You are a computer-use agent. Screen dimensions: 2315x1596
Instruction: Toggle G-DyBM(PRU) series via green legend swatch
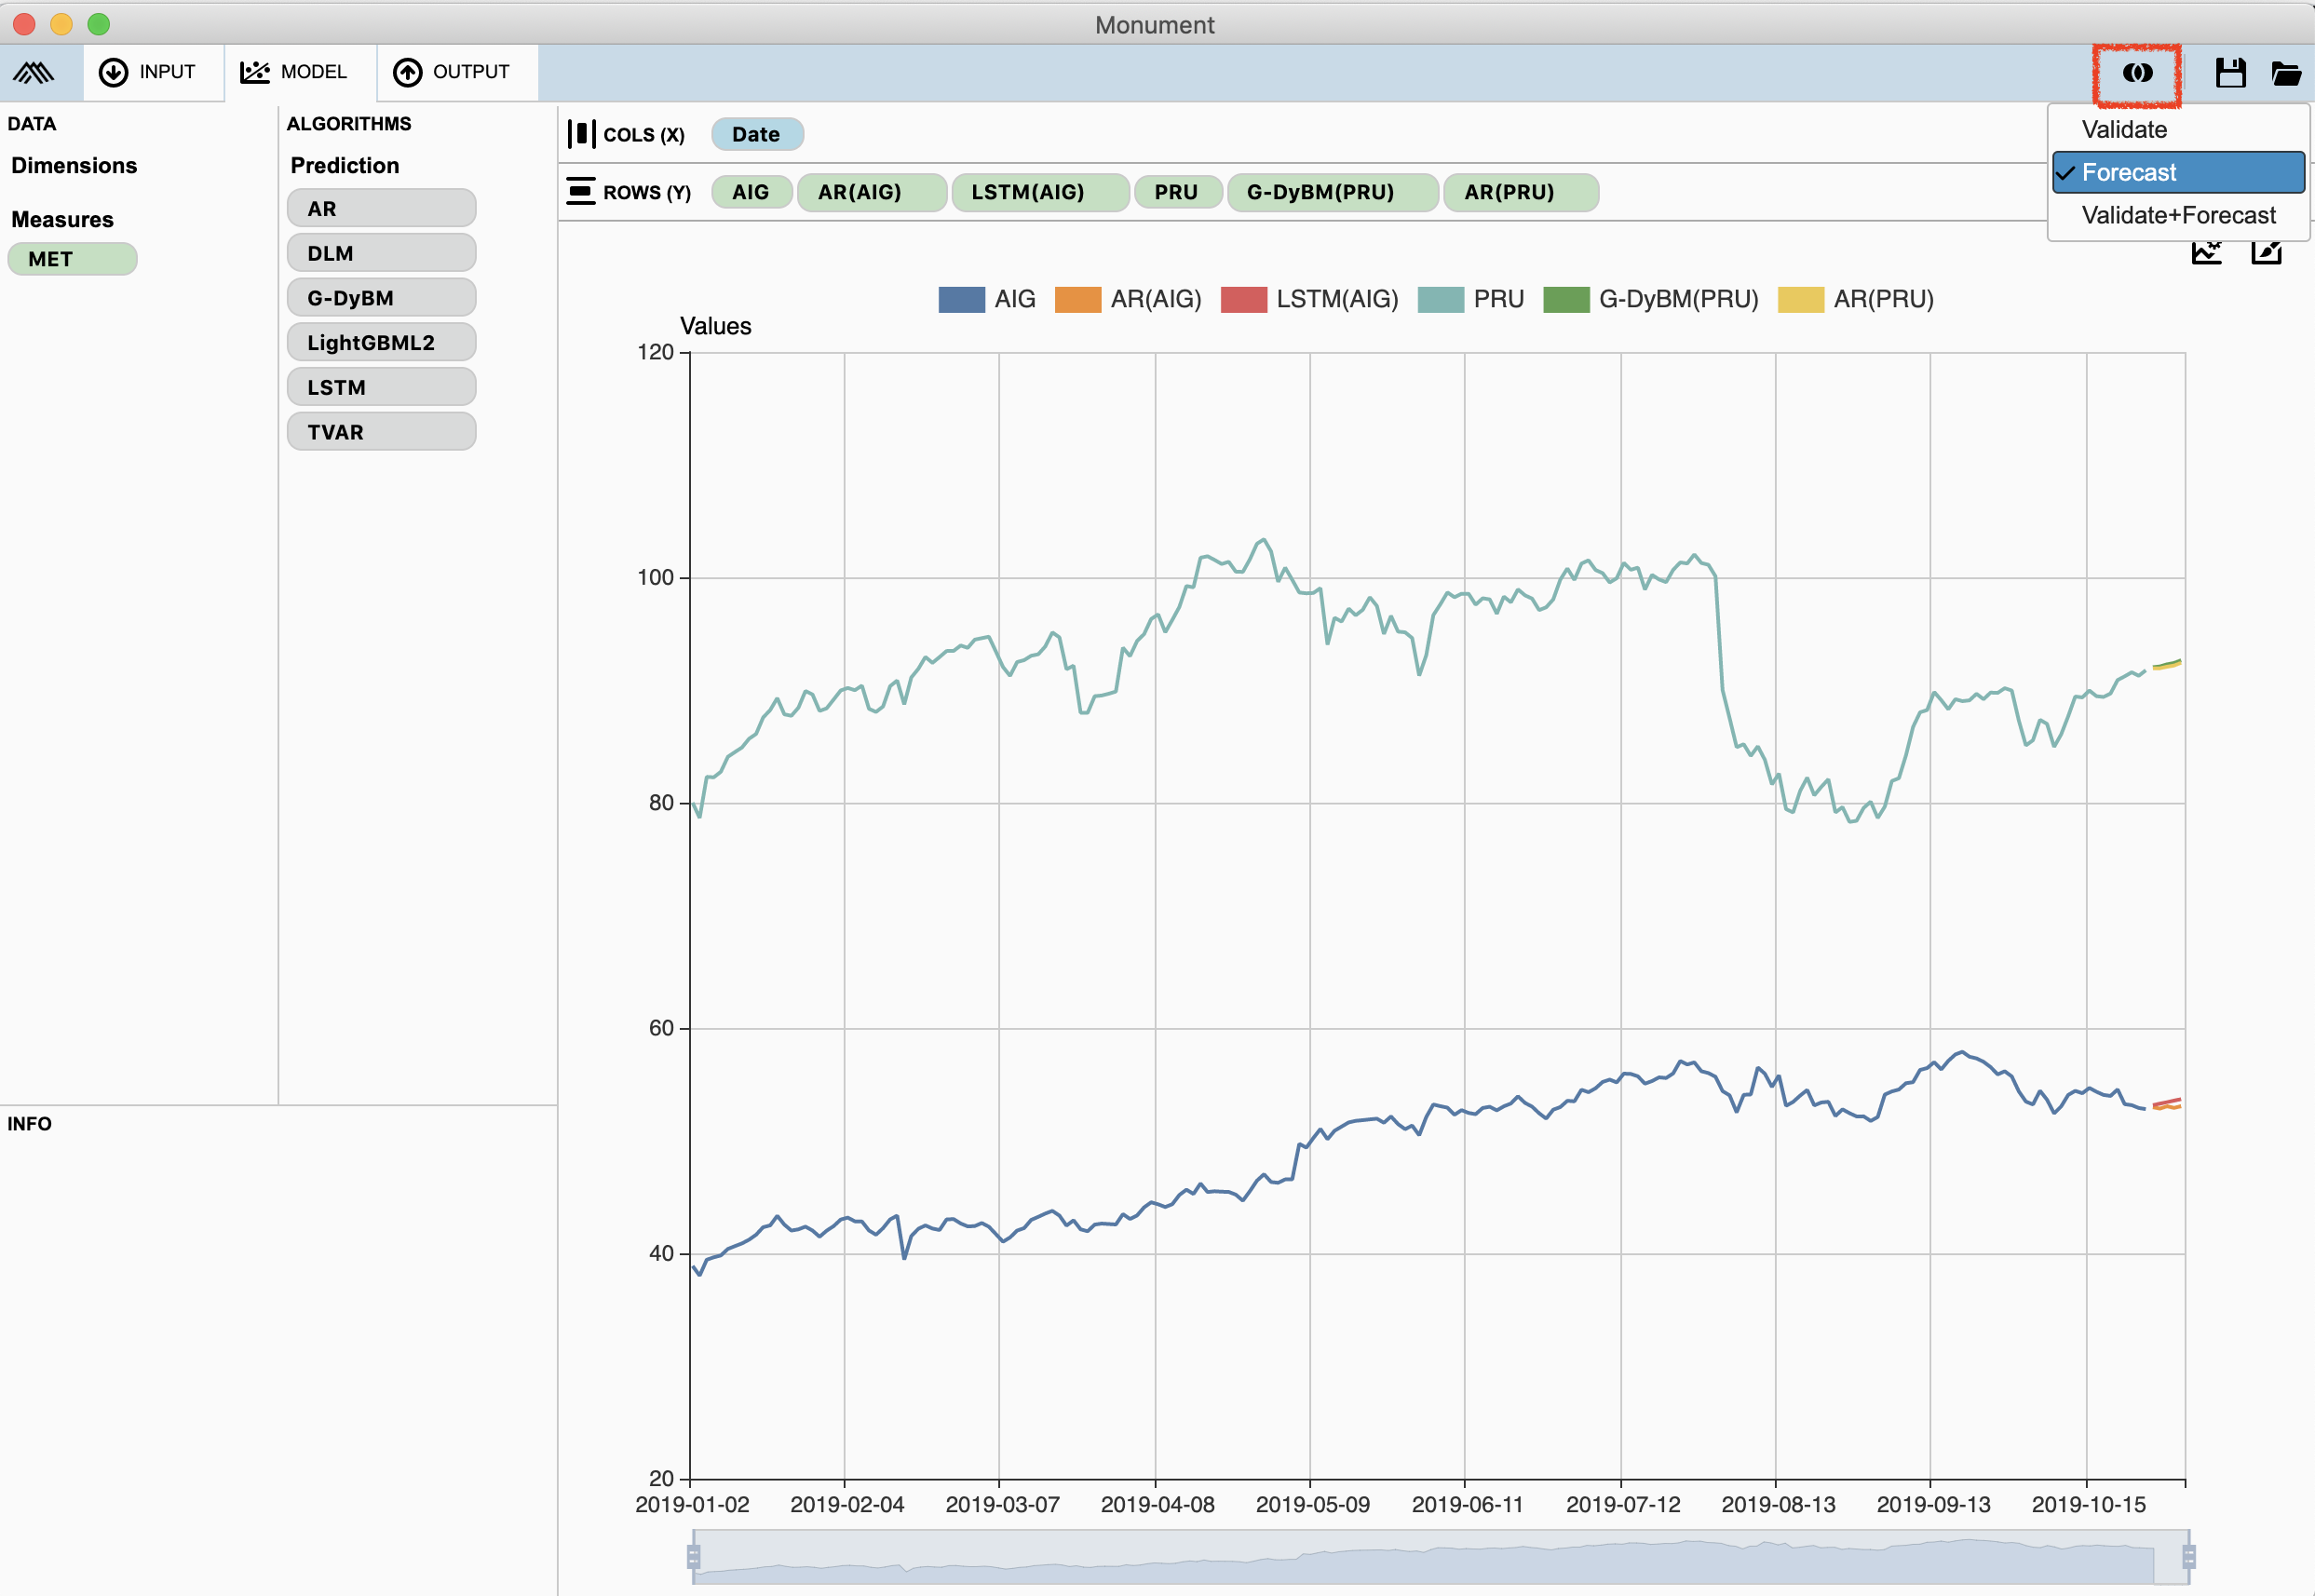pos(1566,299)
